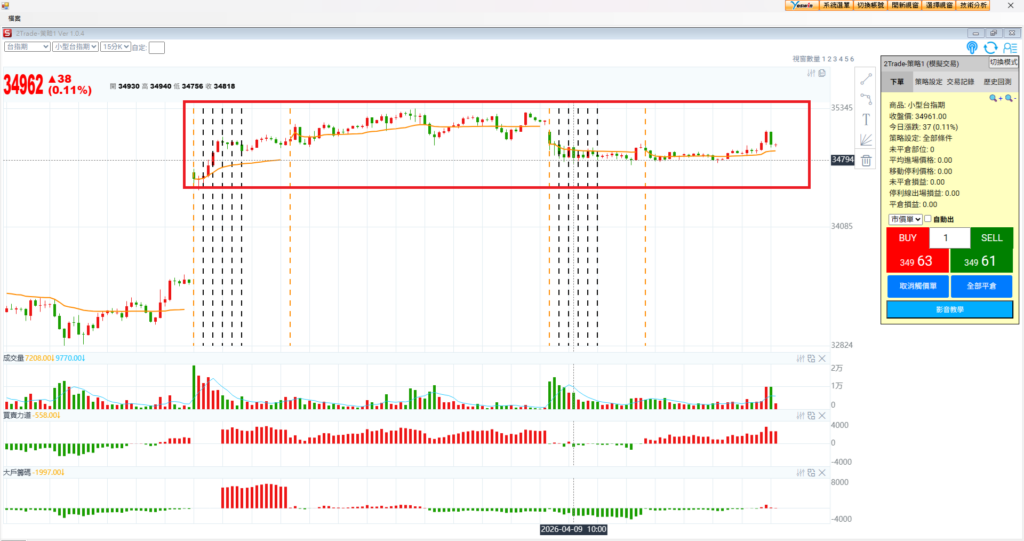Open the 市價單 order type dropdown

click(904, 219)
